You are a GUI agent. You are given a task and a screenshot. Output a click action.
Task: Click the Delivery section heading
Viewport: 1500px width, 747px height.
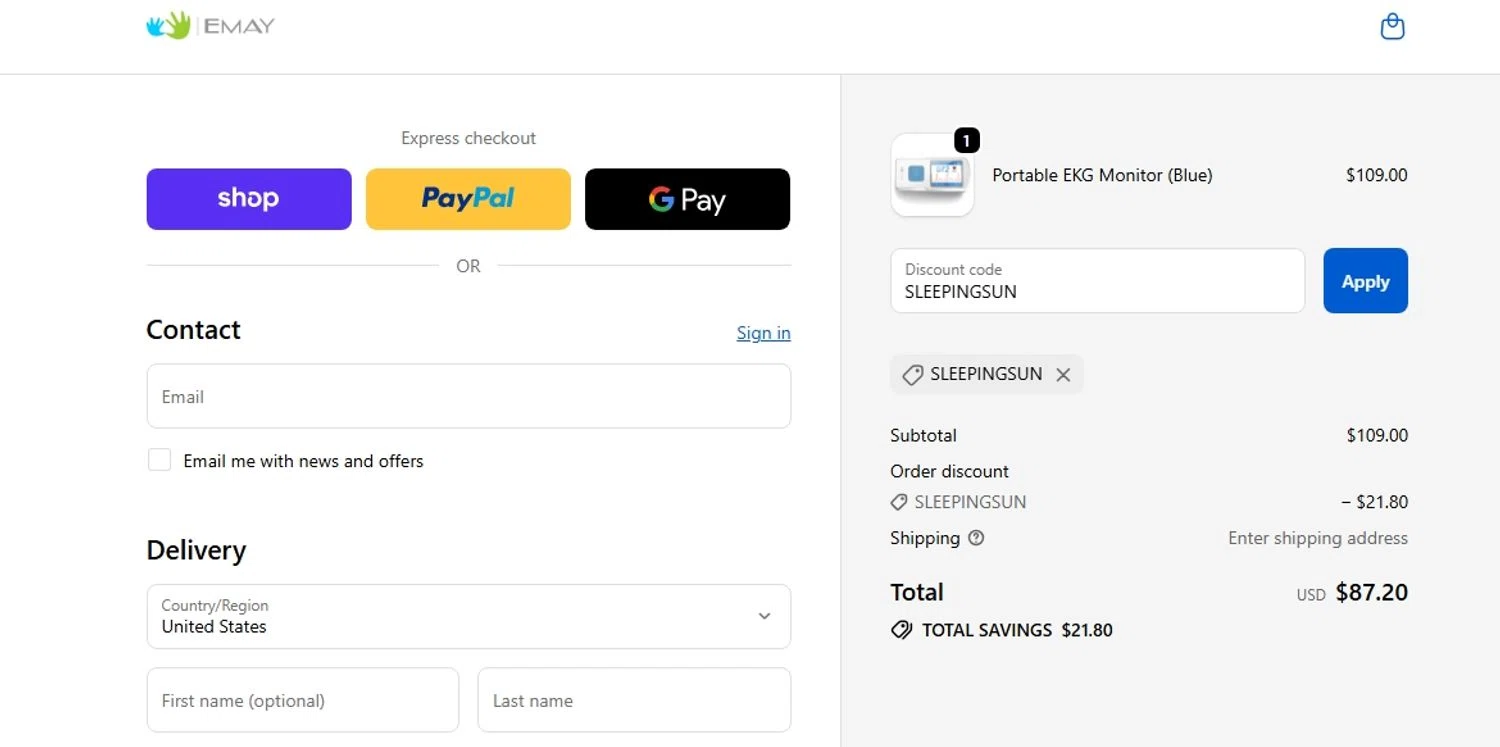tap(196, 550)
